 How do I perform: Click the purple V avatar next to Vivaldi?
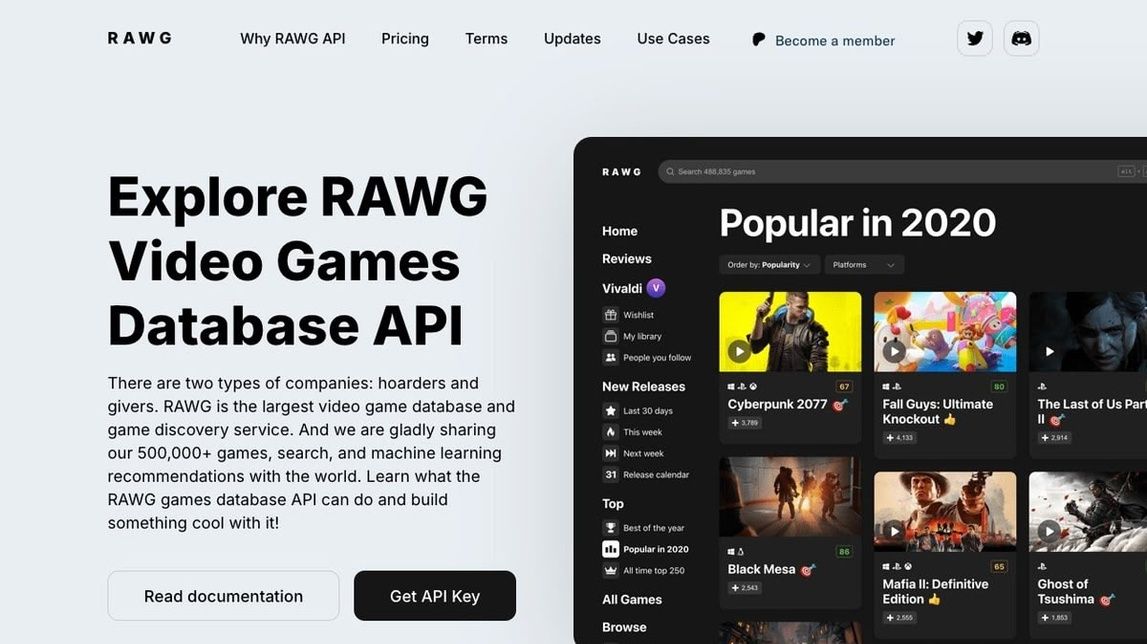[x=655, y=288]
